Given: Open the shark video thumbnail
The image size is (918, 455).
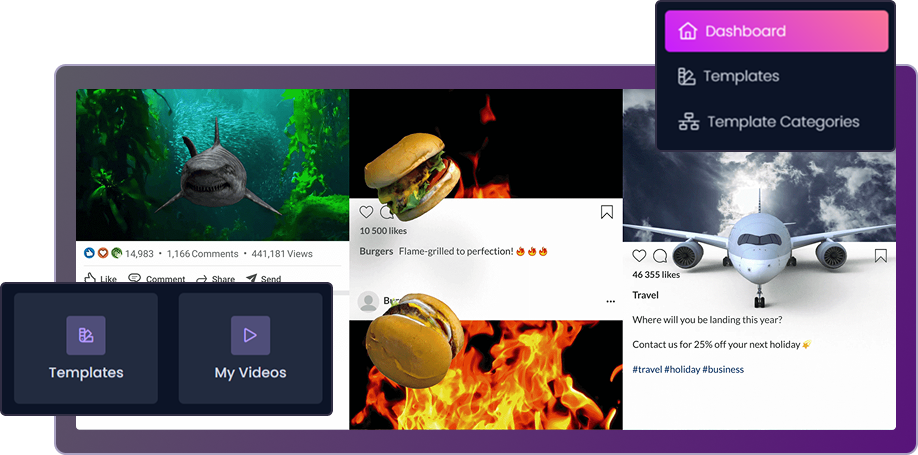Looking at the screenshot, I should (x=212, y=165).
